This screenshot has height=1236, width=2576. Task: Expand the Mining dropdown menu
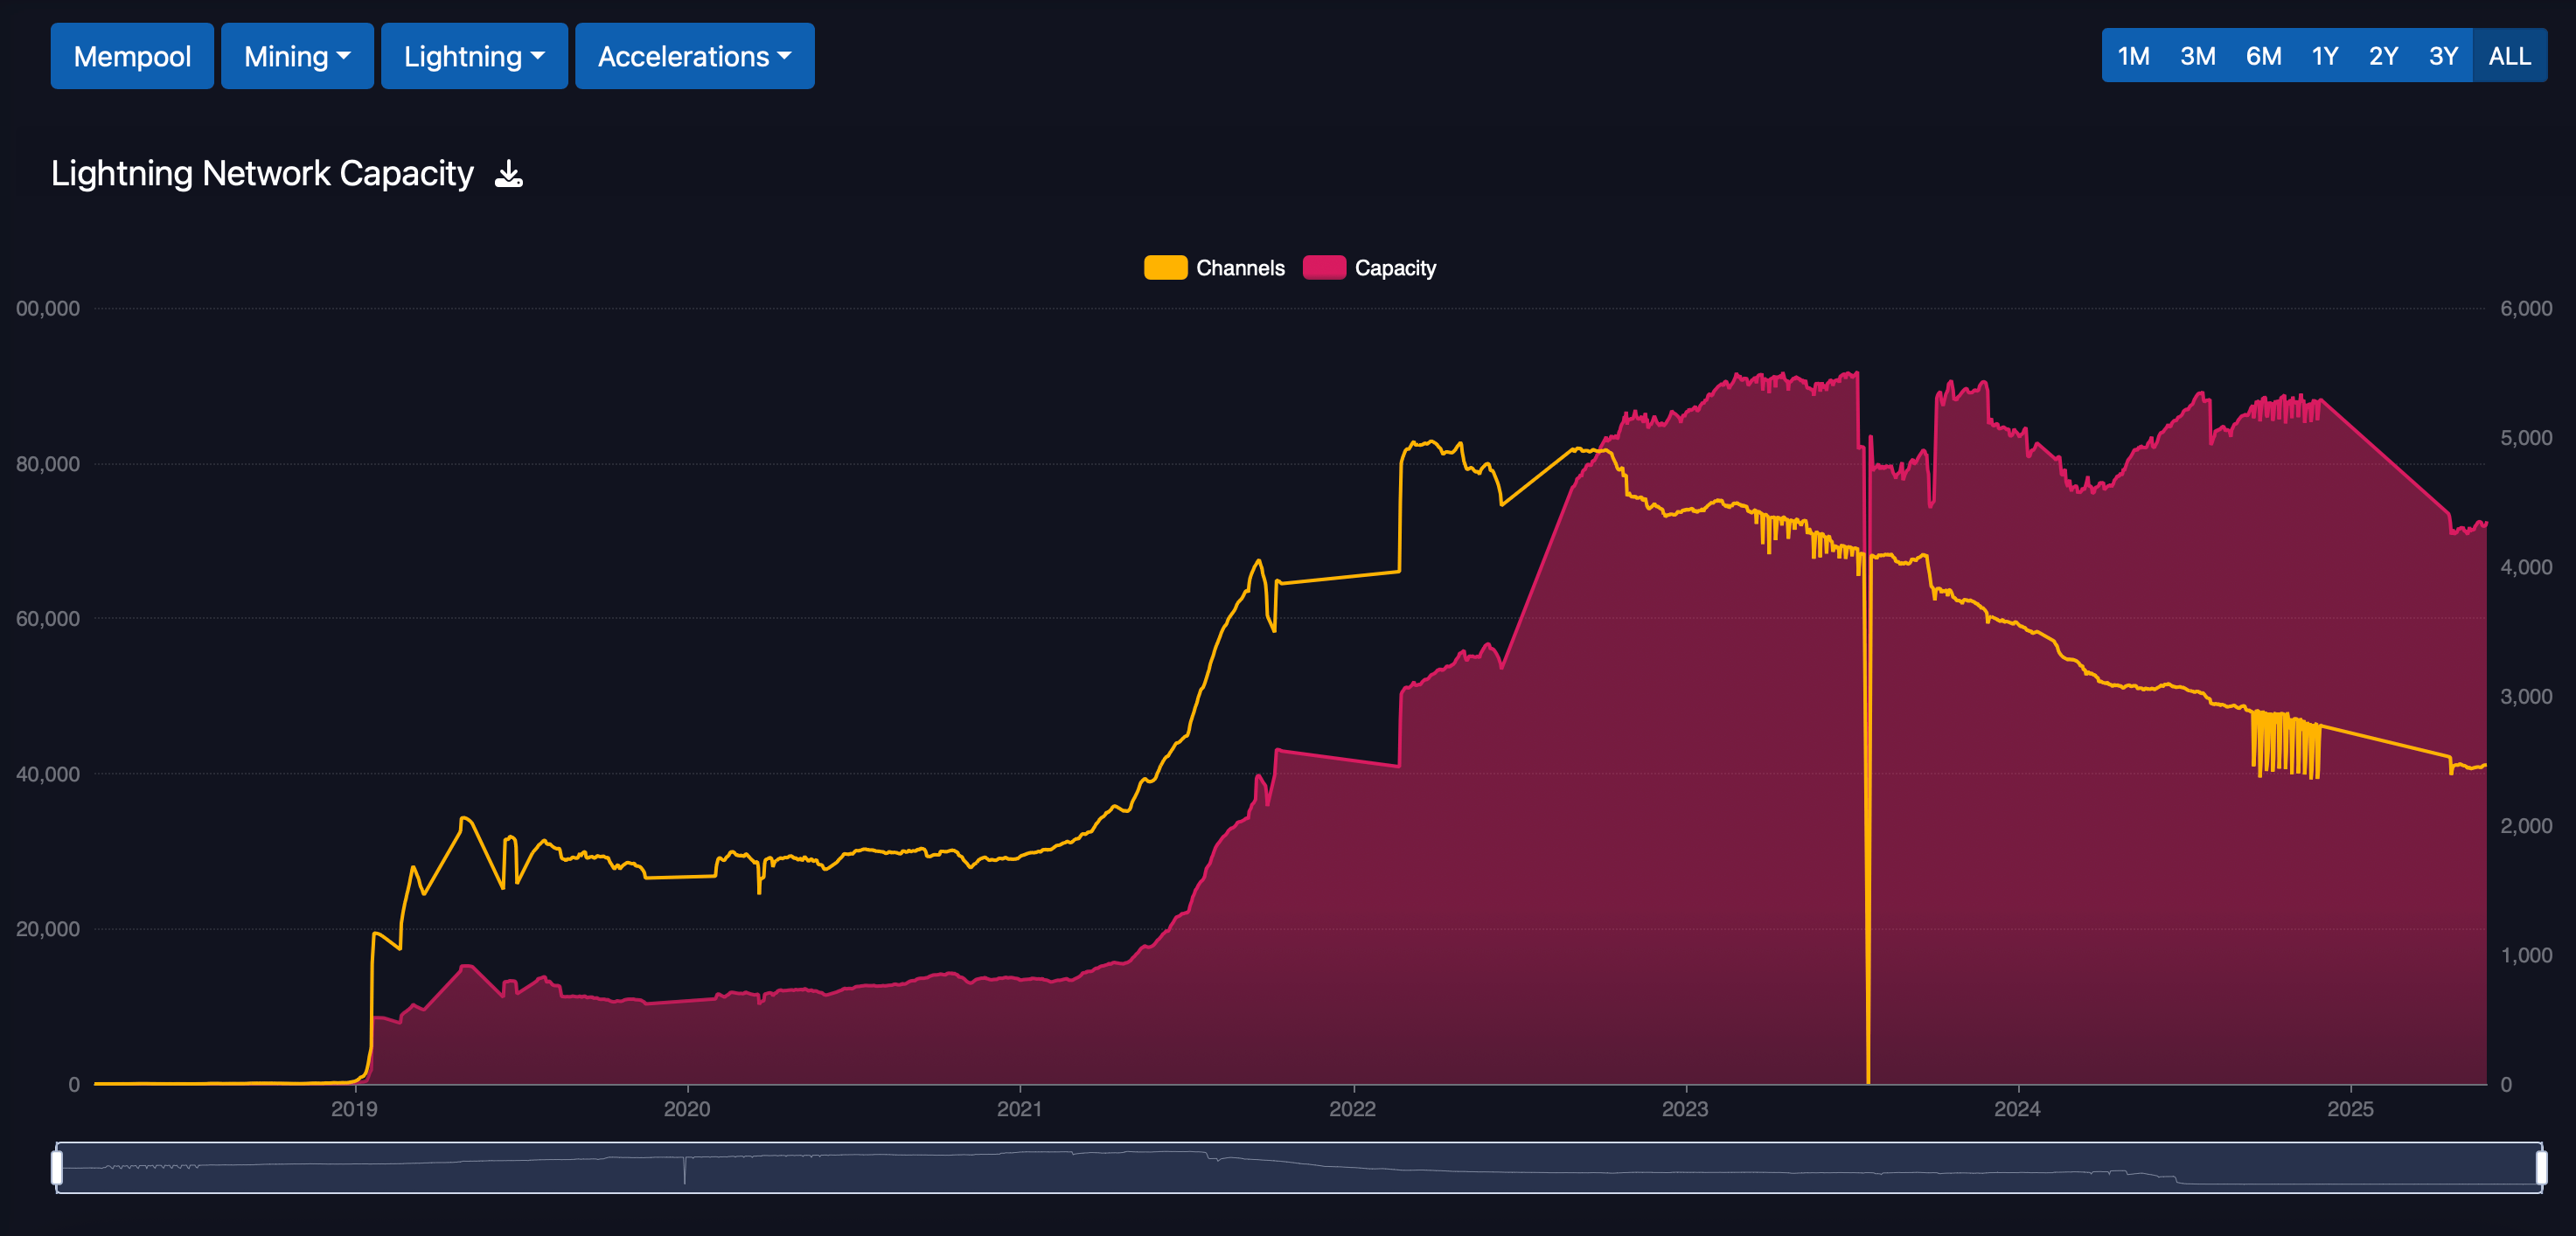[297, 56]
